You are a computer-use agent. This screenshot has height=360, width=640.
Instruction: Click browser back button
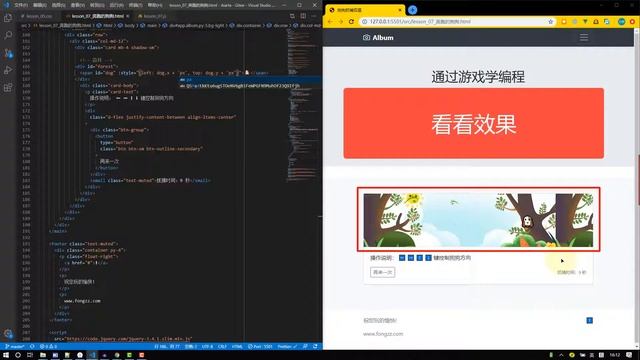pyautogui.click(x=330, y=22)
